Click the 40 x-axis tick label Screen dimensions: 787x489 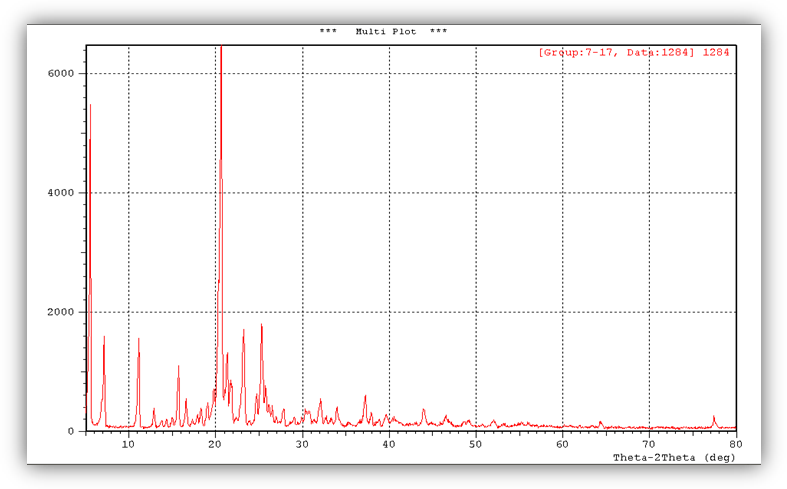point(389,444)
